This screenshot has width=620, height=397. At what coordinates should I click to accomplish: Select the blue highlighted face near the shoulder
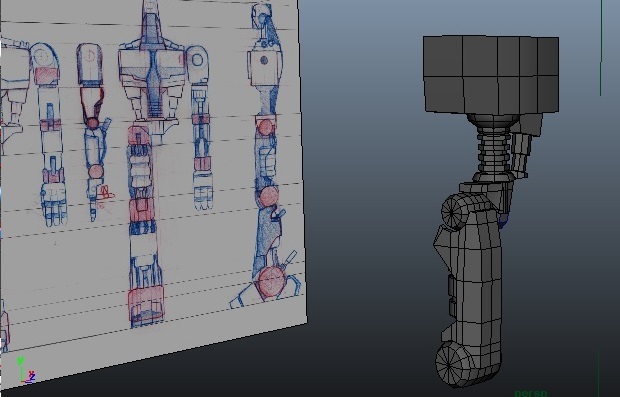(502, 221)
